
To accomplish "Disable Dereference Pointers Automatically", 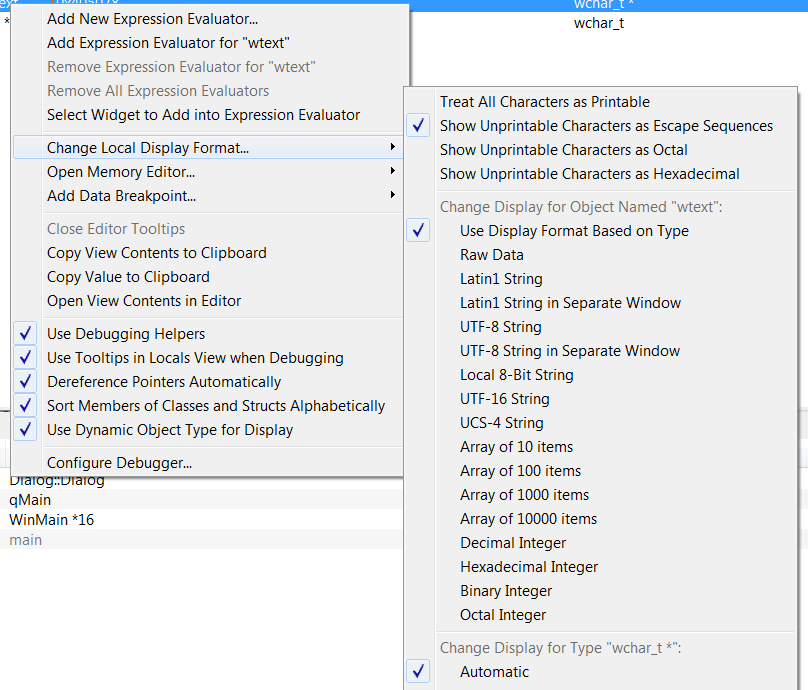I will tap(164, 382).
